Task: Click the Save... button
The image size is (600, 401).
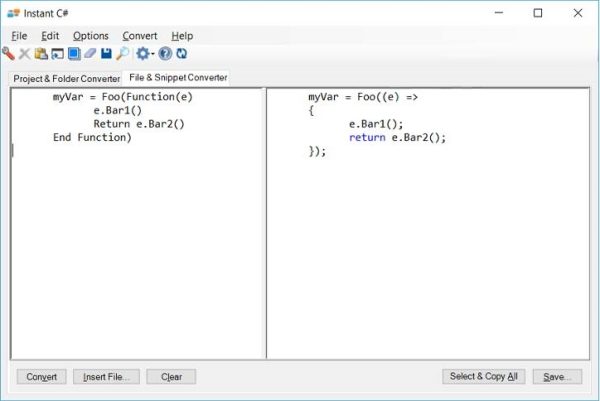Action: point(557,377)
